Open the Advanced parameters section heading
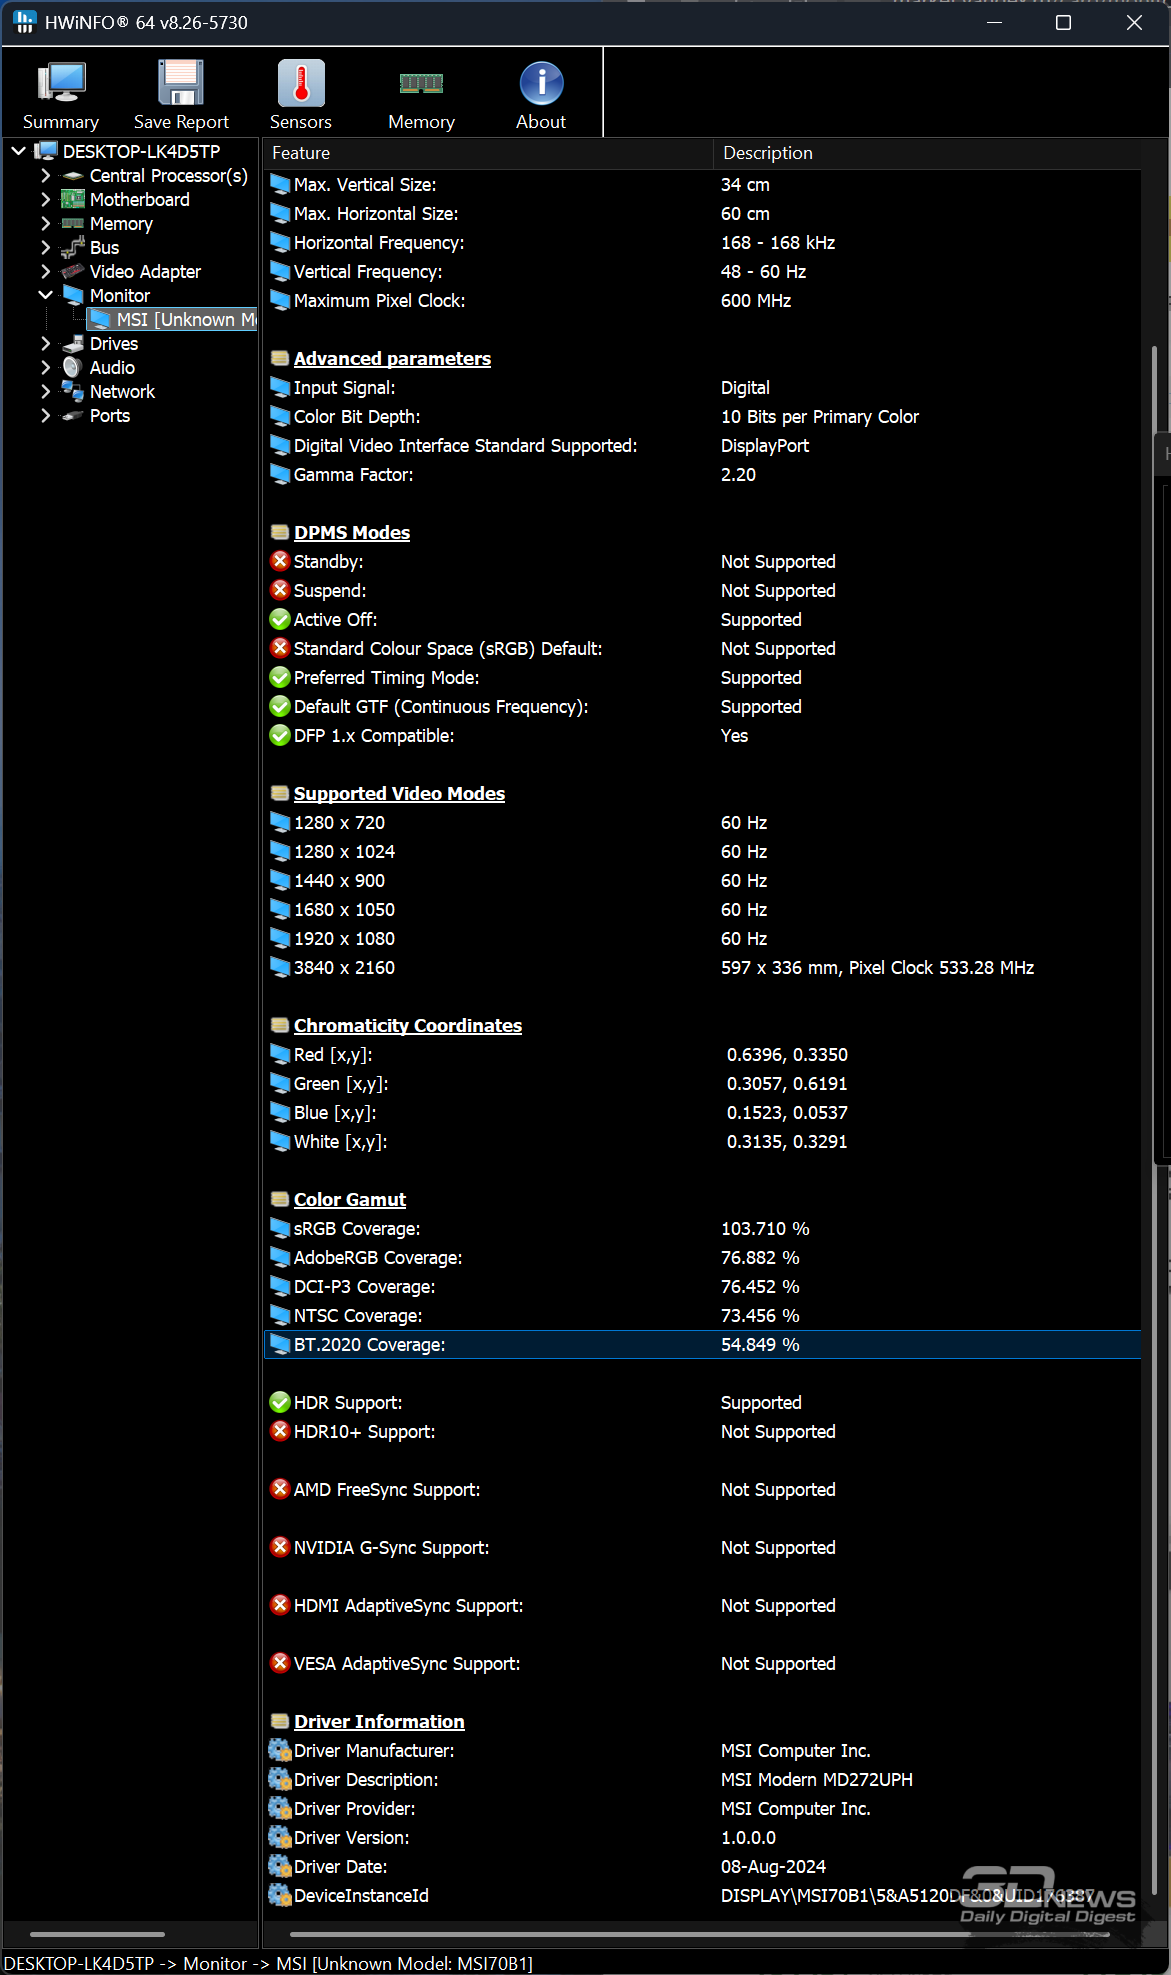 click(392, 358)
